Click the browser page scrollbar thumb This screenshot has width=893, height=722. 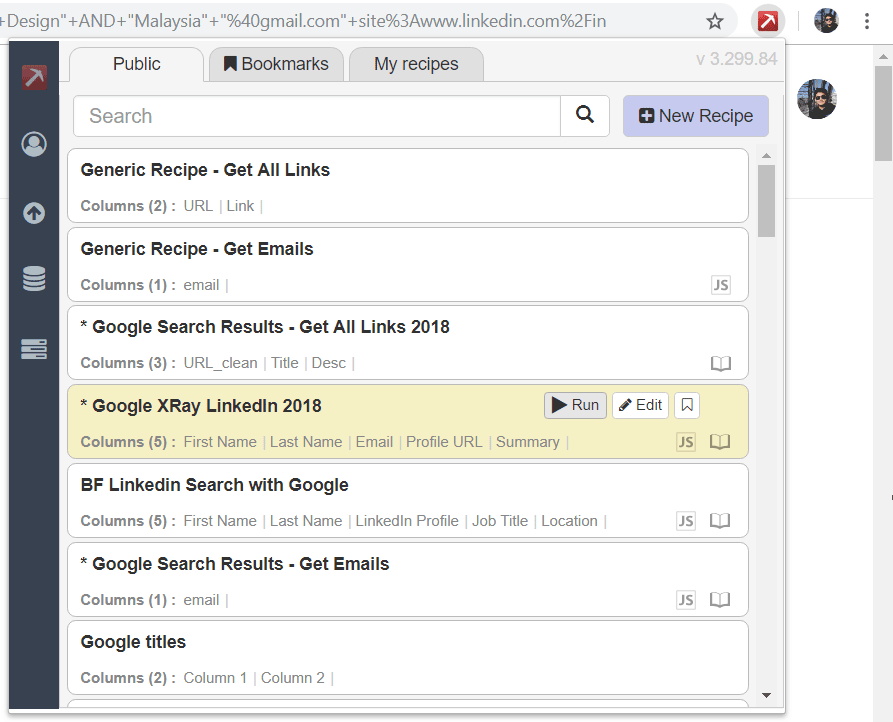[x=883, y=114]
